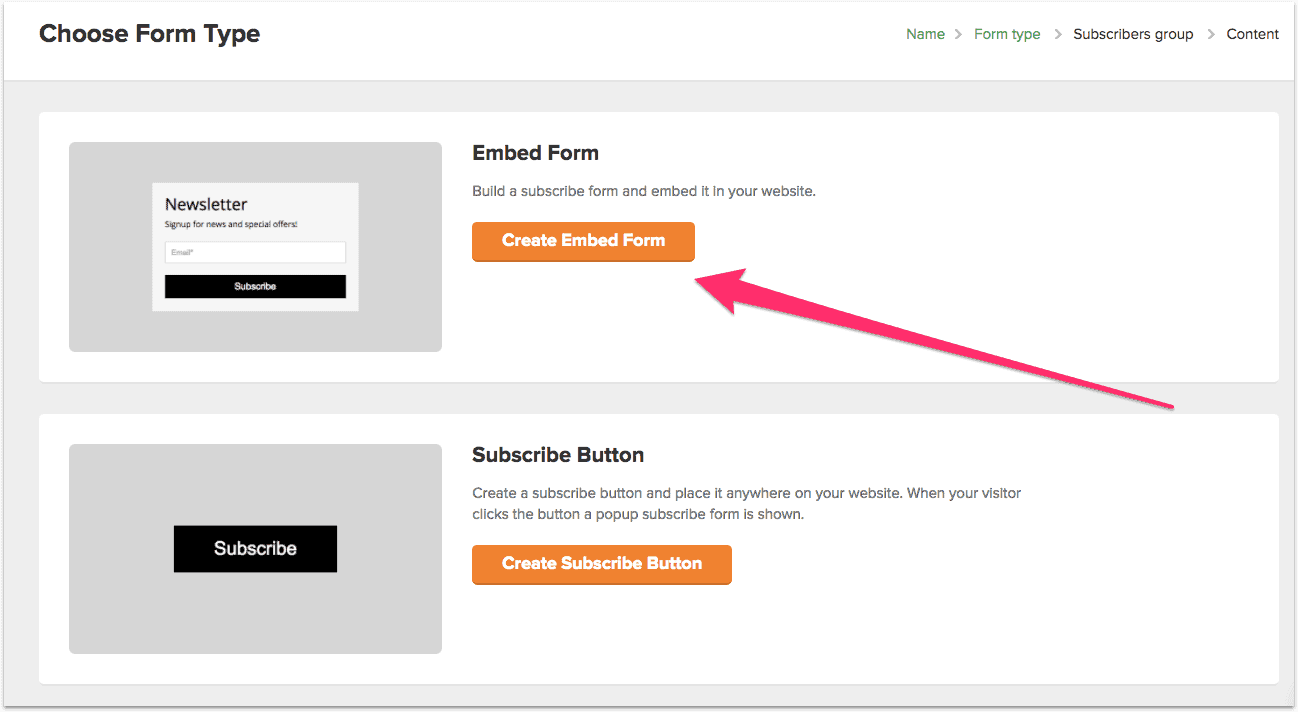Click the Email field in Newsletter preview
The width and height of the screenshot is (1298, 712).
tap(255, 252)
